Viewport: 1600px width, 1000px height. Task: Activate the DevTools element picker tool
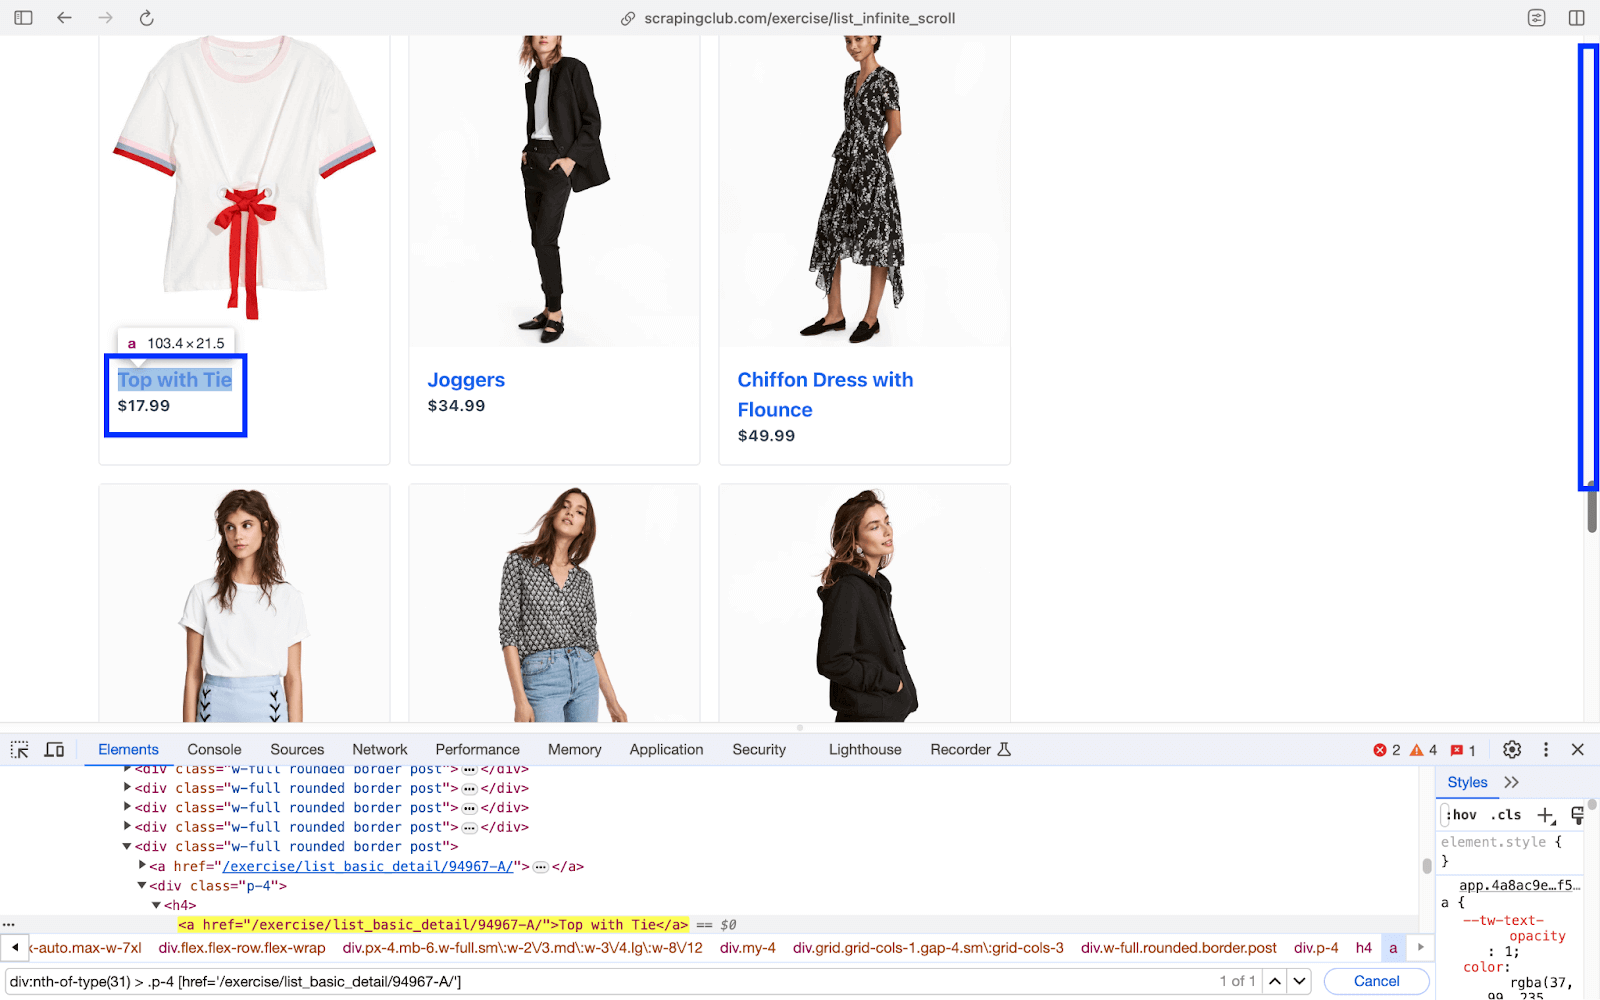[x=20, y=749]
